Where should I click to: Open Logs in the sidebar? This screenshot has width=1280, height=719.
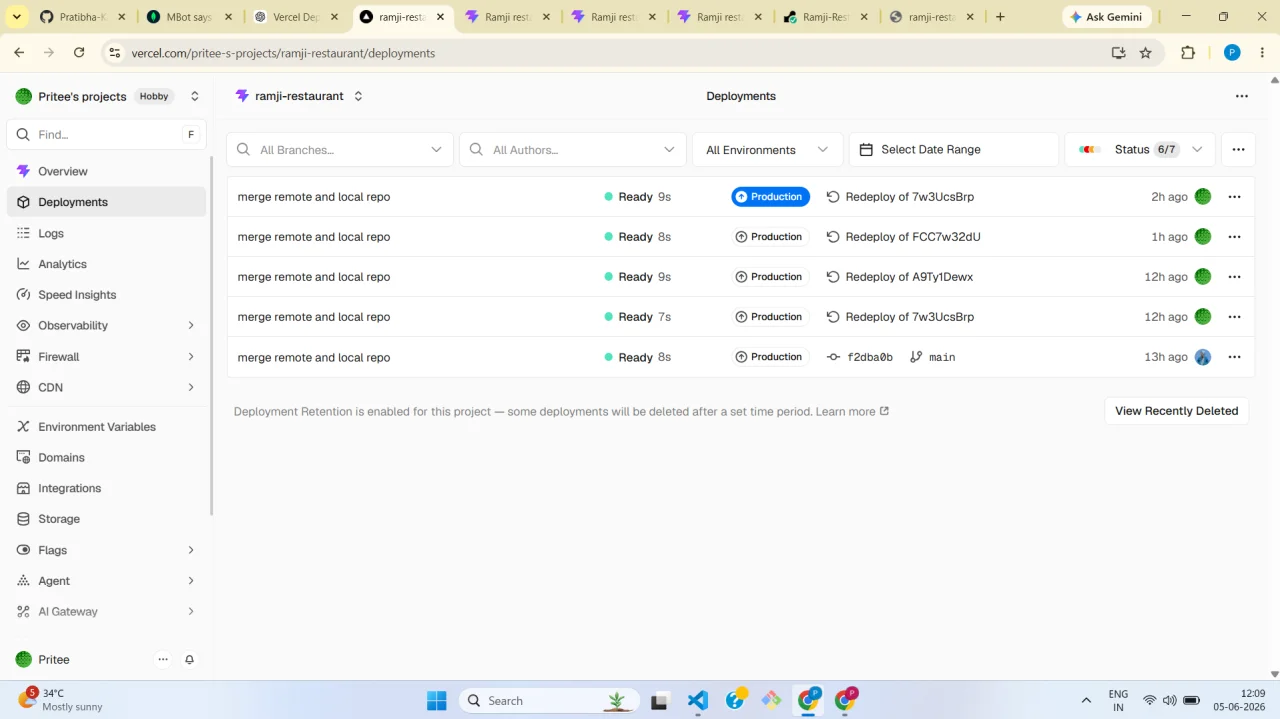(106, 233)
